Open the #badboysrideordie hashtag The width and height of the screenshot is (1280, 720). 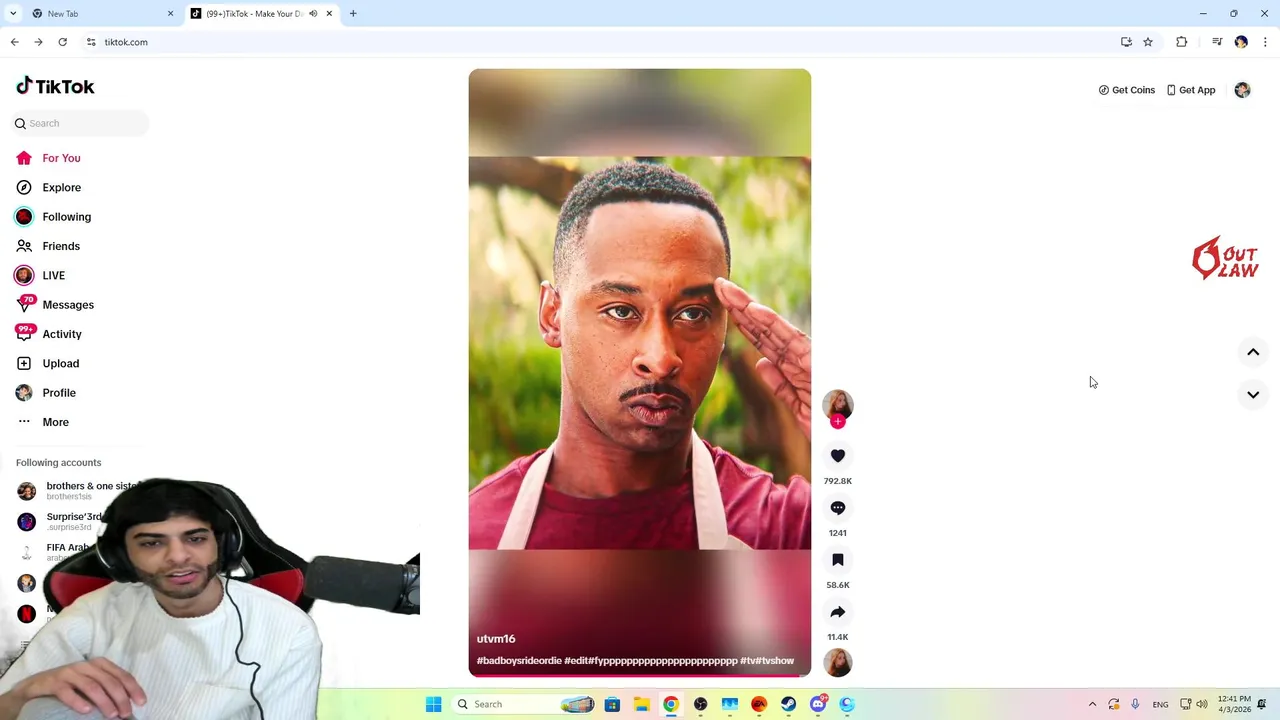(519, 661)
